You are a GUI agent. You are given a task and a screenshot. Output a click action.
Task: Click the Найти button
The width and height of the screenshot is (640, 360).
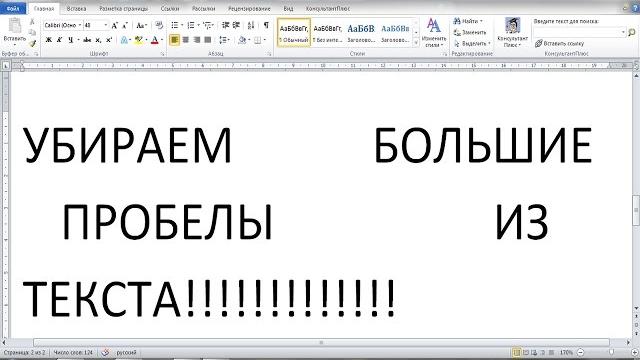pyautogui.click(x=468, y=21)
